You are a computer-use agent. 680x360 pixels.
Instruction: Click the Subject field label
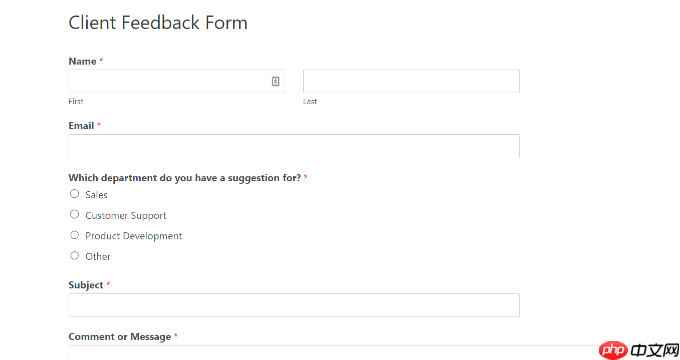[86, 285]
